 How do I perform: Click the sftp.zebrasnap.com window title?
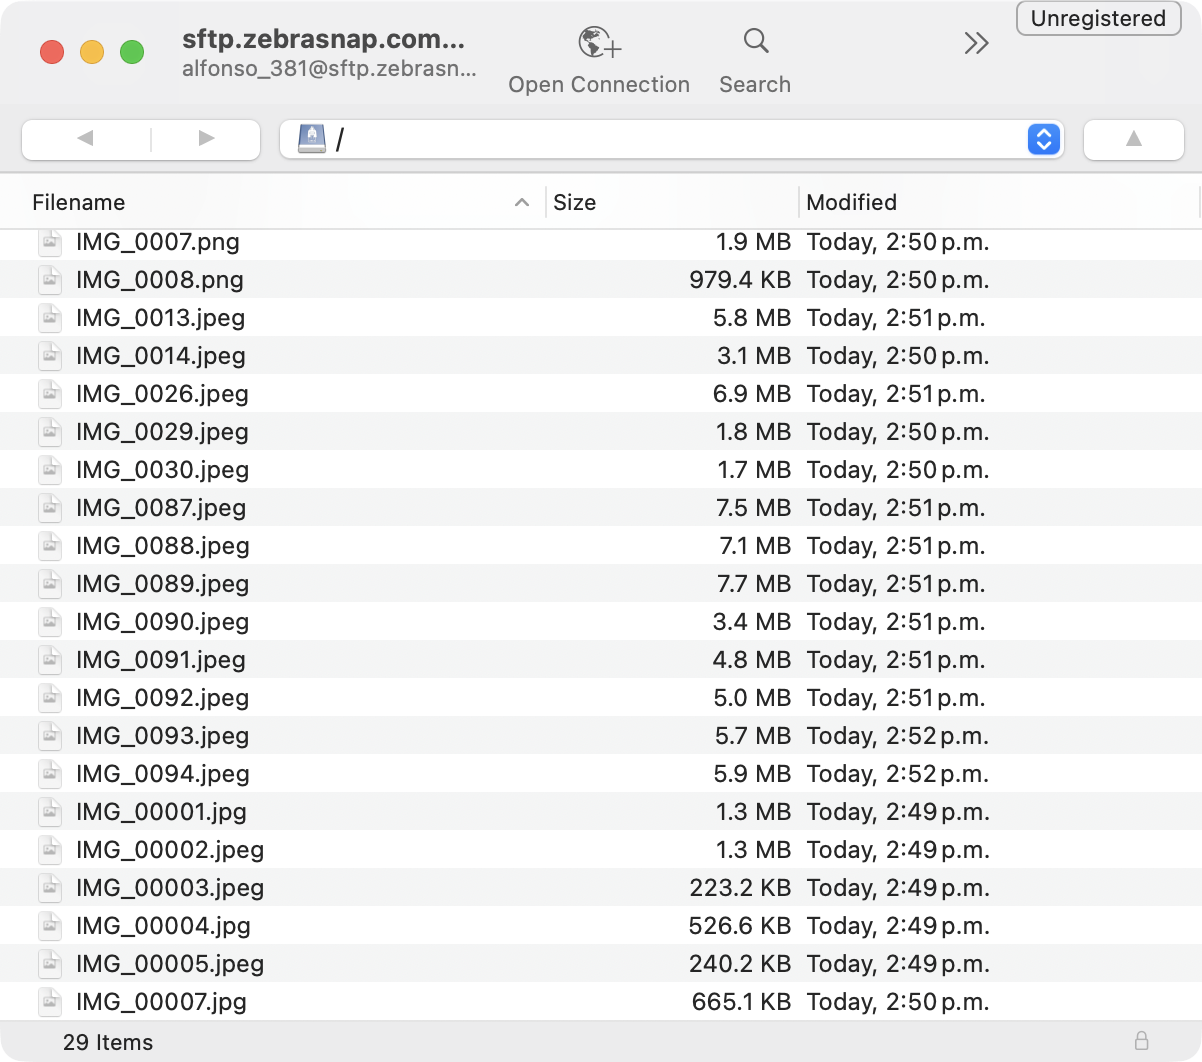pos(323,39)
